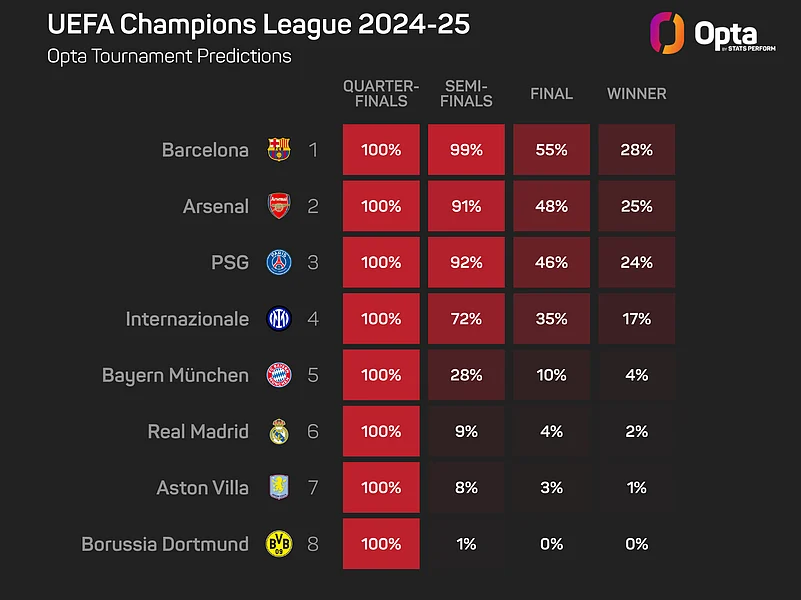This screenshot has height=600, width=801.
Task: Click the Arsenal club crest
Action: point(279,206)
